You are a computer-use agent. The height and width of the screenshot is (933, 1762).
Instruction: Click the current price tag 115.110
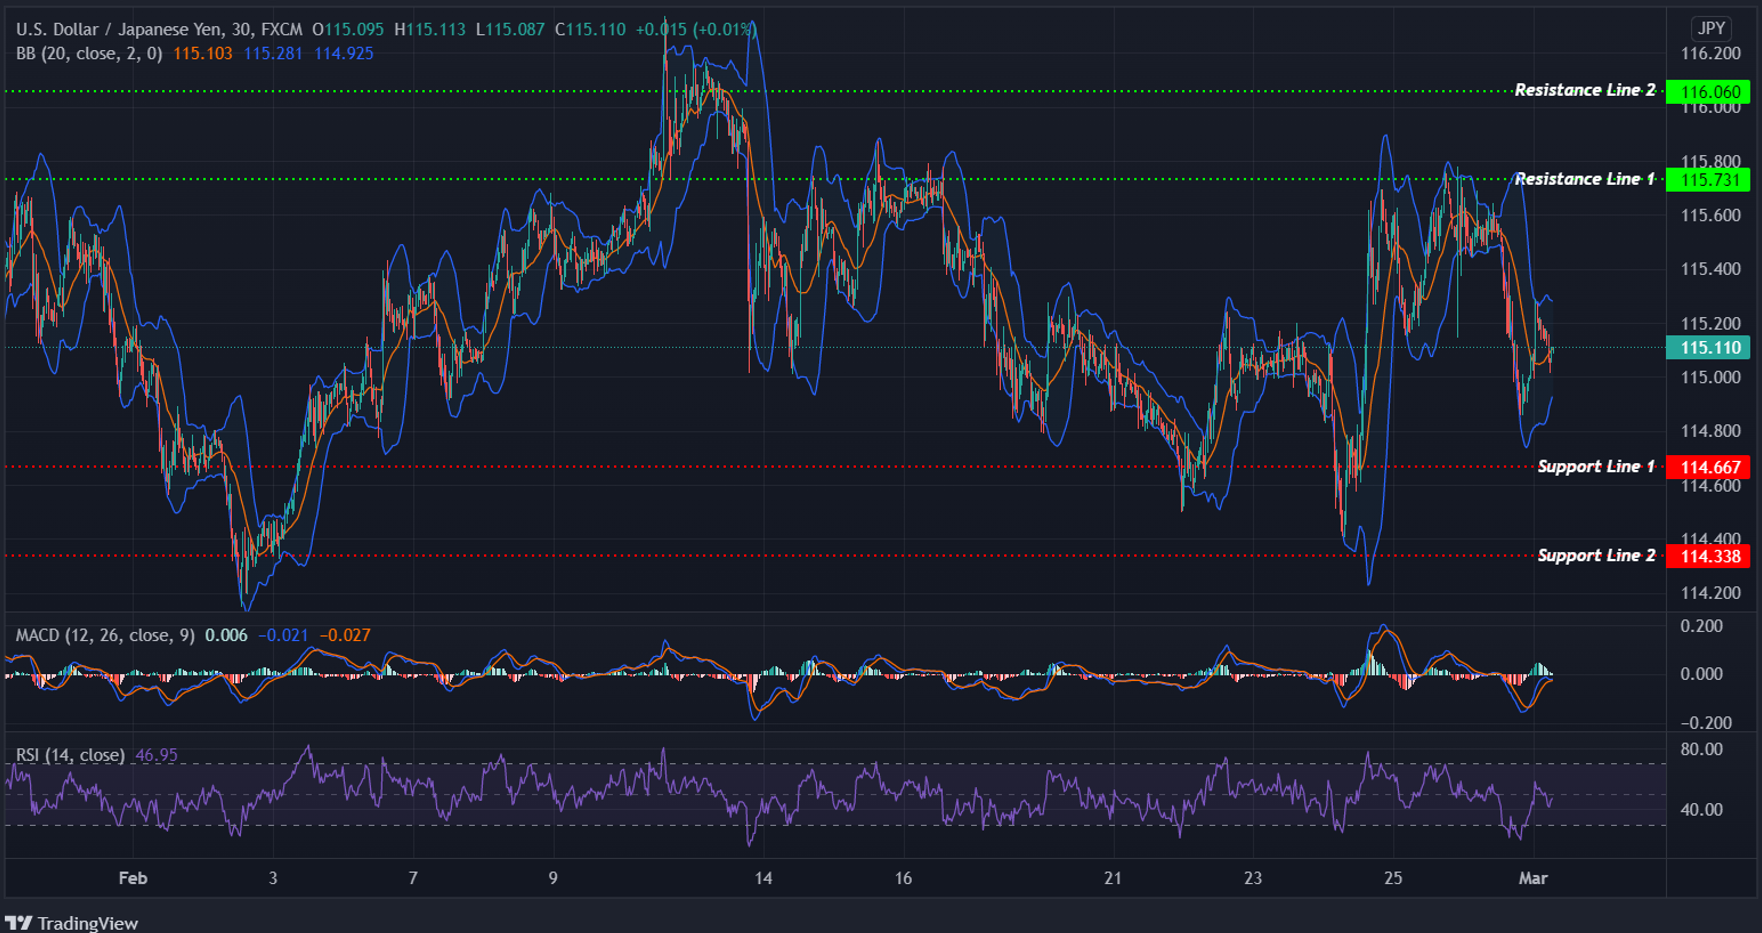coord(1707,347)
